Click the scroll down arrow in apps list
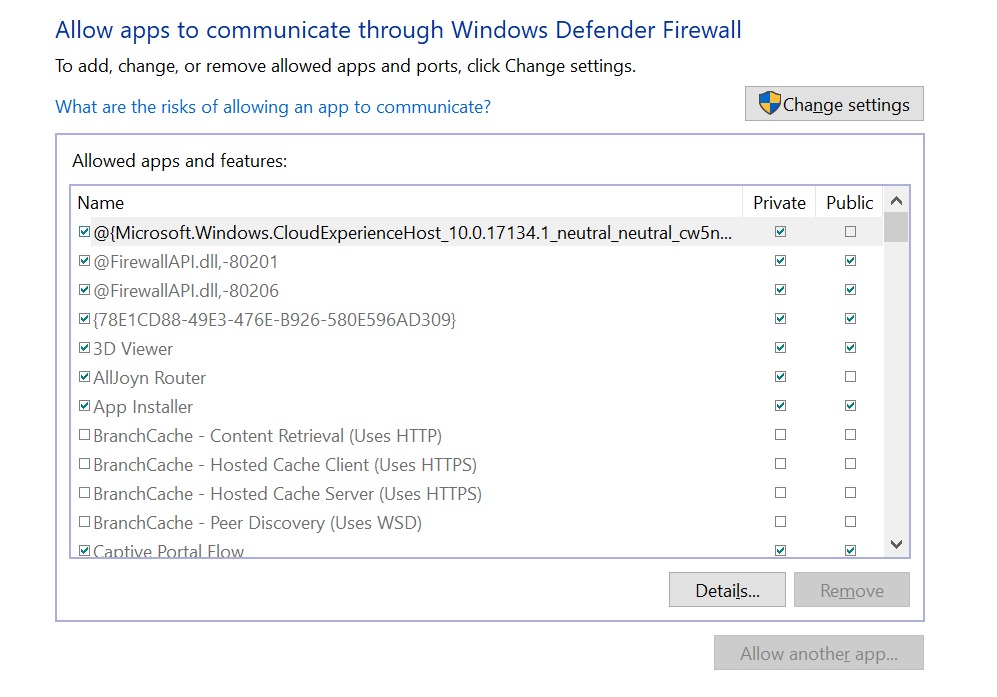The height and width of the screenshot is (697, 997). pos(897,544)
